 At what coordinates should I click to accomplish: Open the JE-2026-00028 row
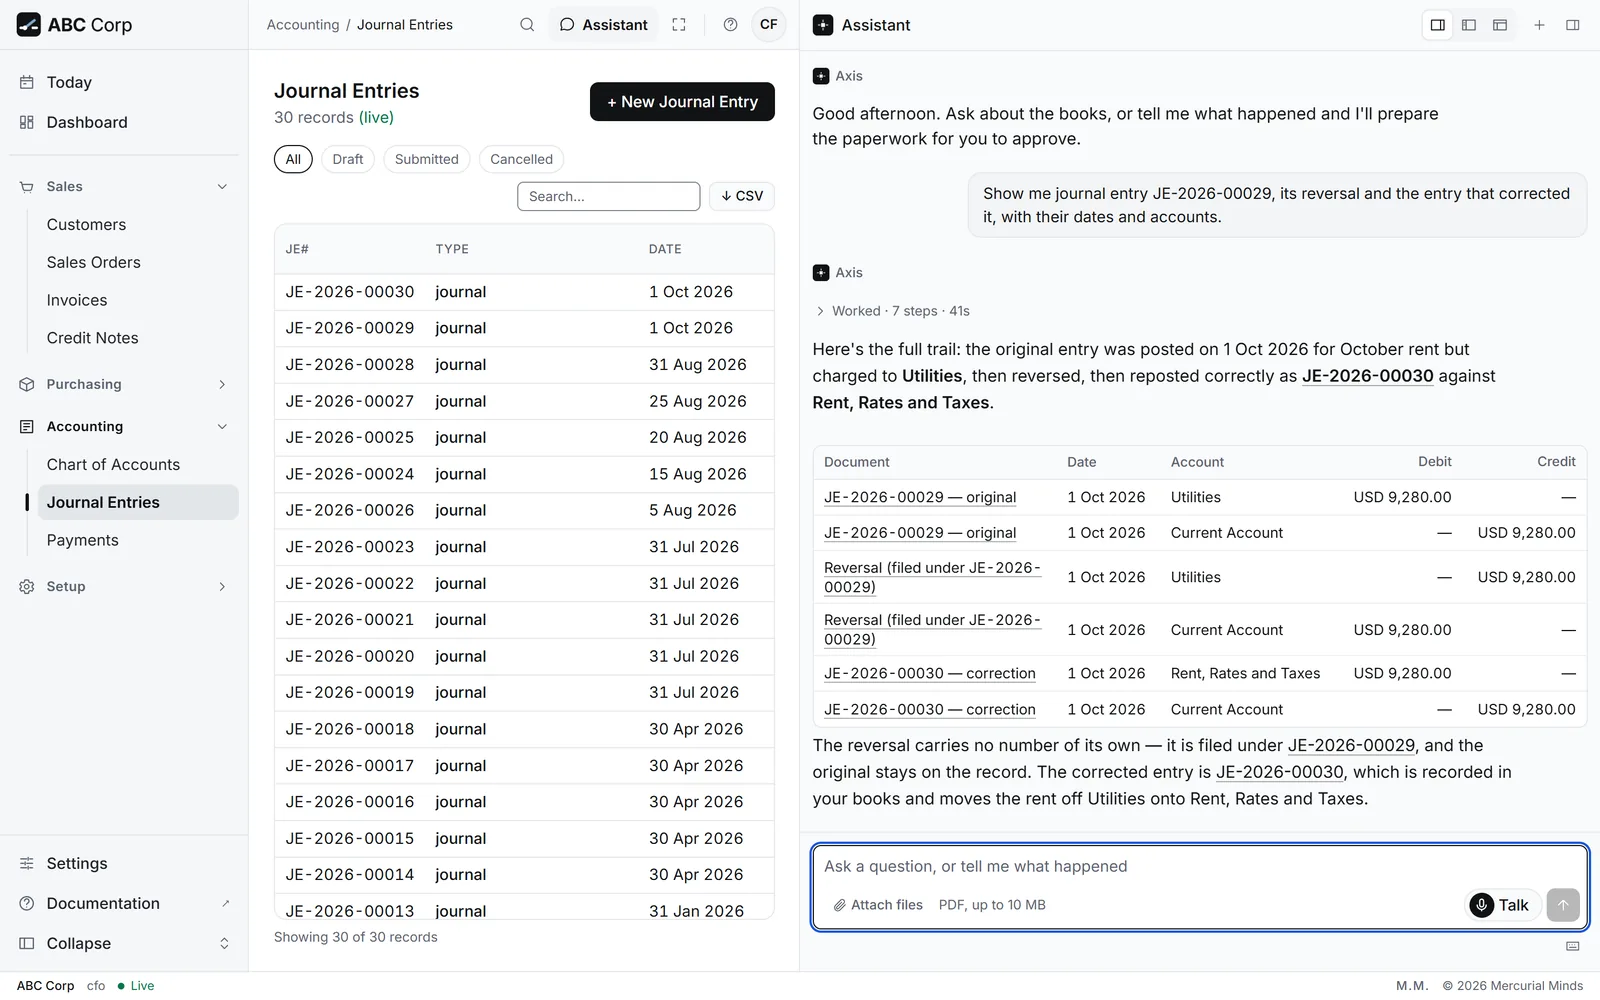click(524, 365)
